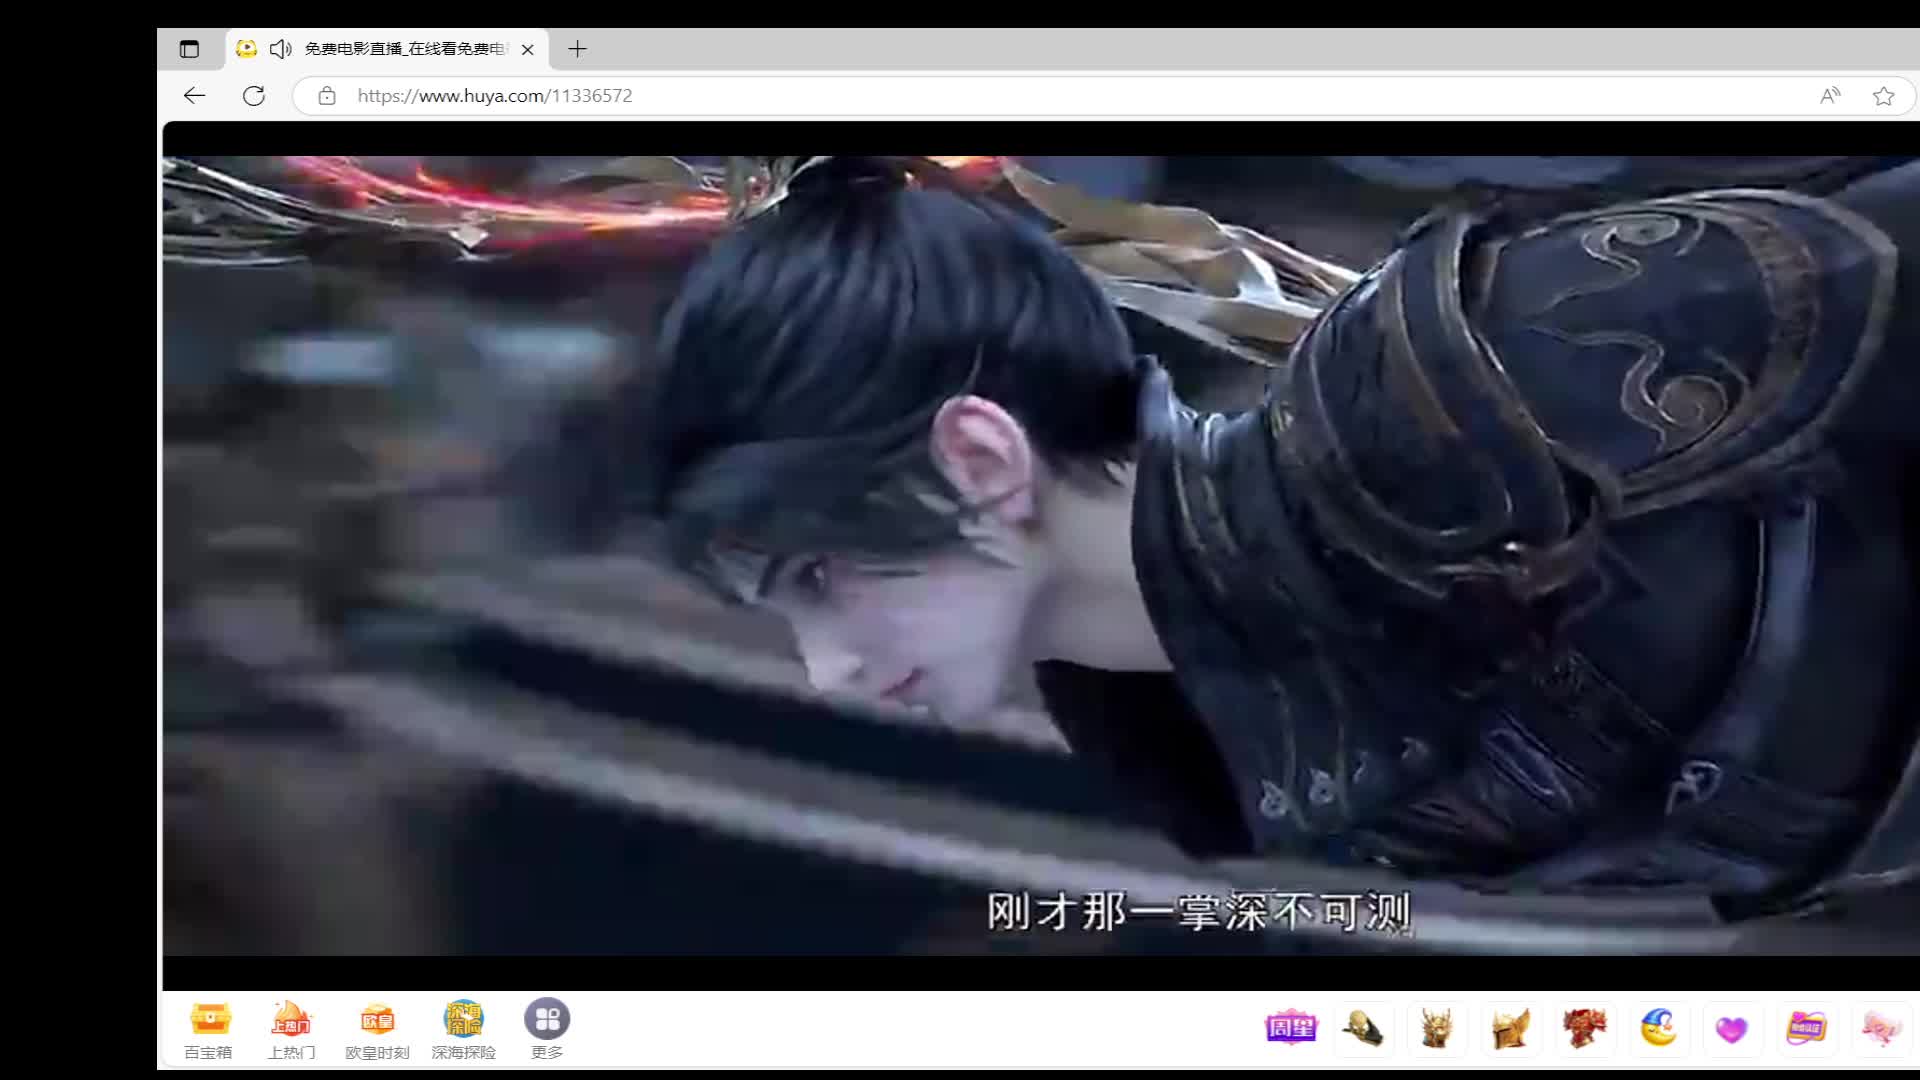Mute the tab using the speaker icon
This screenshot has width=1920, height=1080.
pyautogui.click(x=281, y=49)
